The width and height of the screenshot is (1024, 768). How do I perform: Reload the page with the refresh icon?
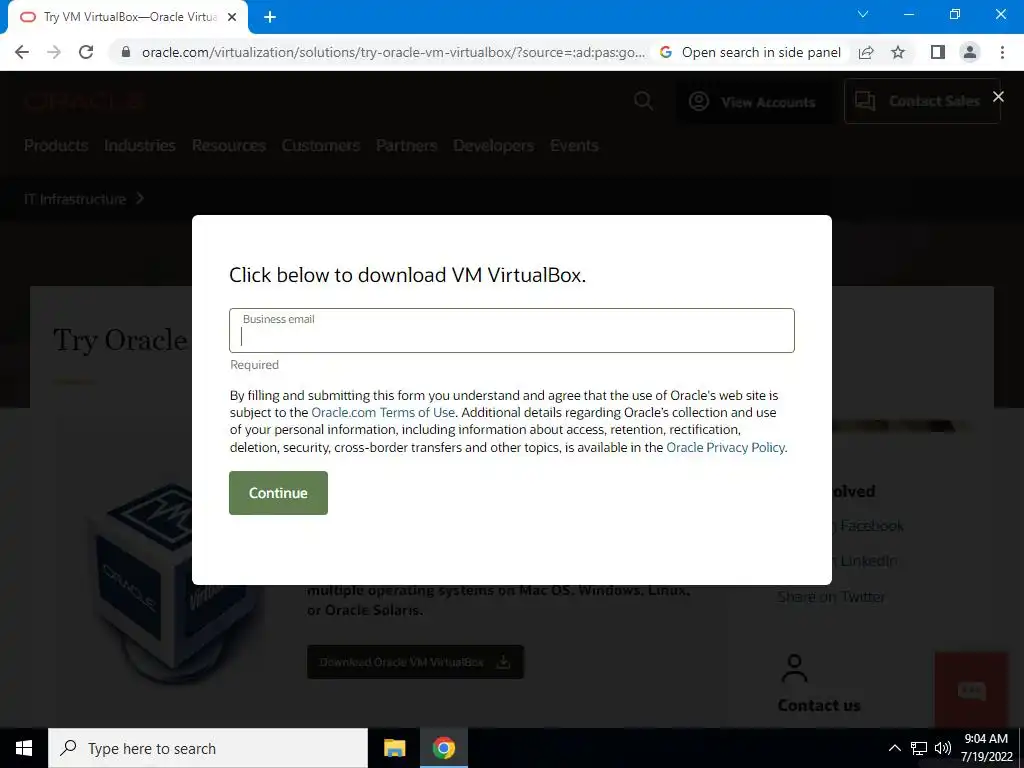point(86,52)
